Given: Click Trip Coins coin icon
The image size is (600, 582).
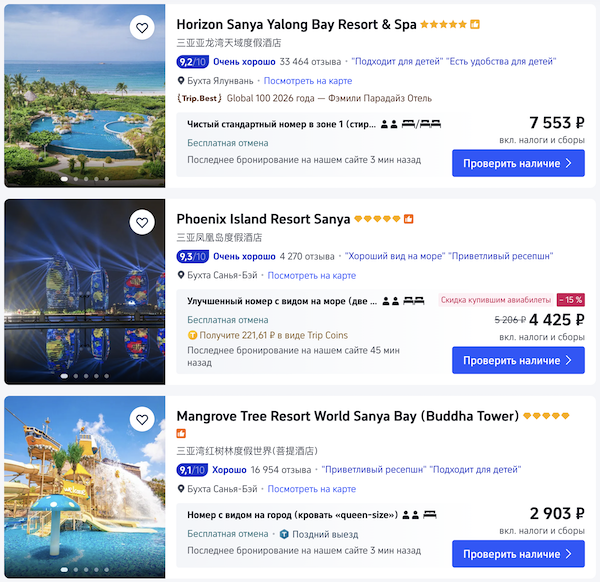Looking at the screenshot, I should click(x=192, y=335).
